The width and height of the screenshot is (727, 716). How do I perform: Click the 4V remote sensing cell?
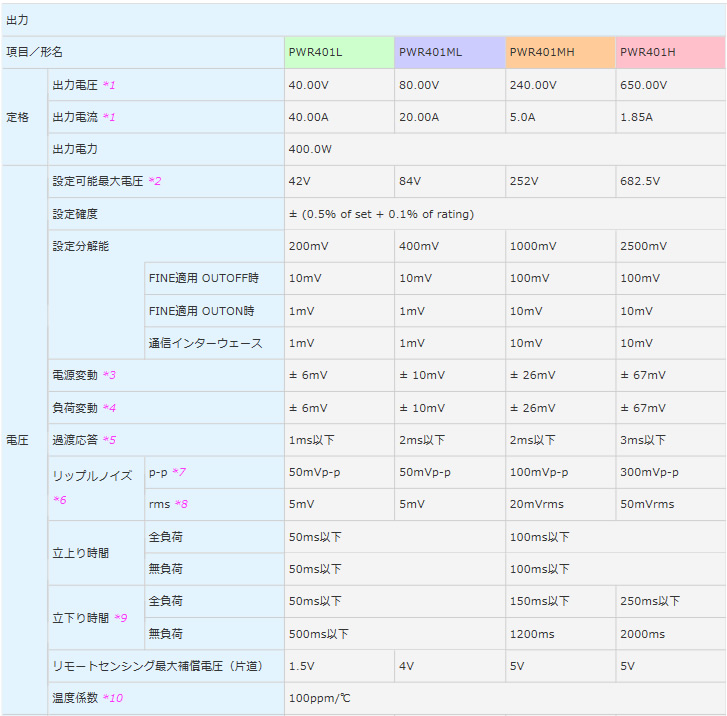(x=450, y=666)
